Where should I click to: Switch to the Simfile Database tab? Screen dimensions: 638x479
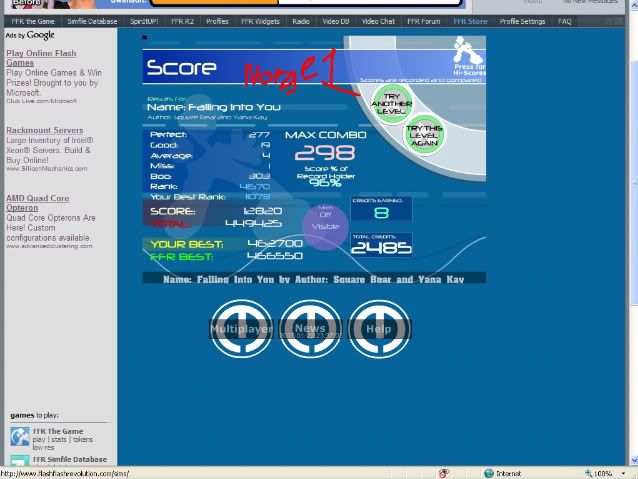(x=100, y=21)
